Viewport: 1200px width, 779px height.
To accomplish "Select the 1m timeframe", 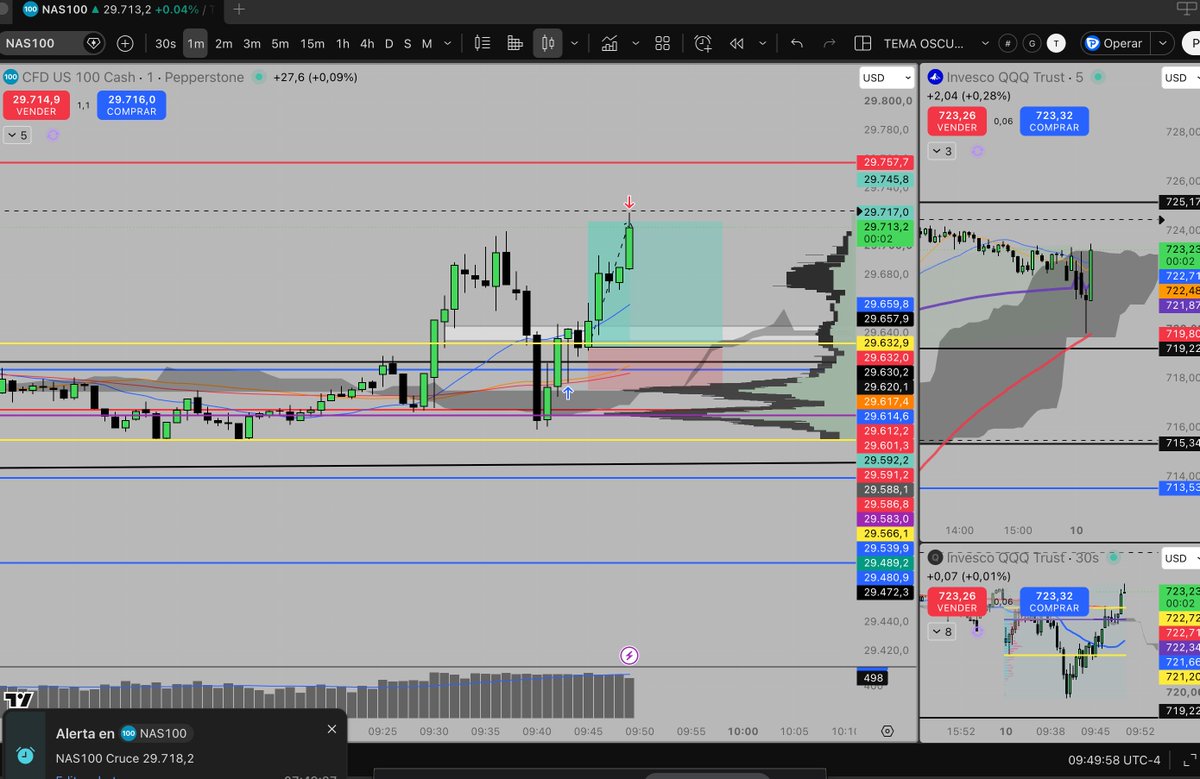I will click(x=196, y=43).
